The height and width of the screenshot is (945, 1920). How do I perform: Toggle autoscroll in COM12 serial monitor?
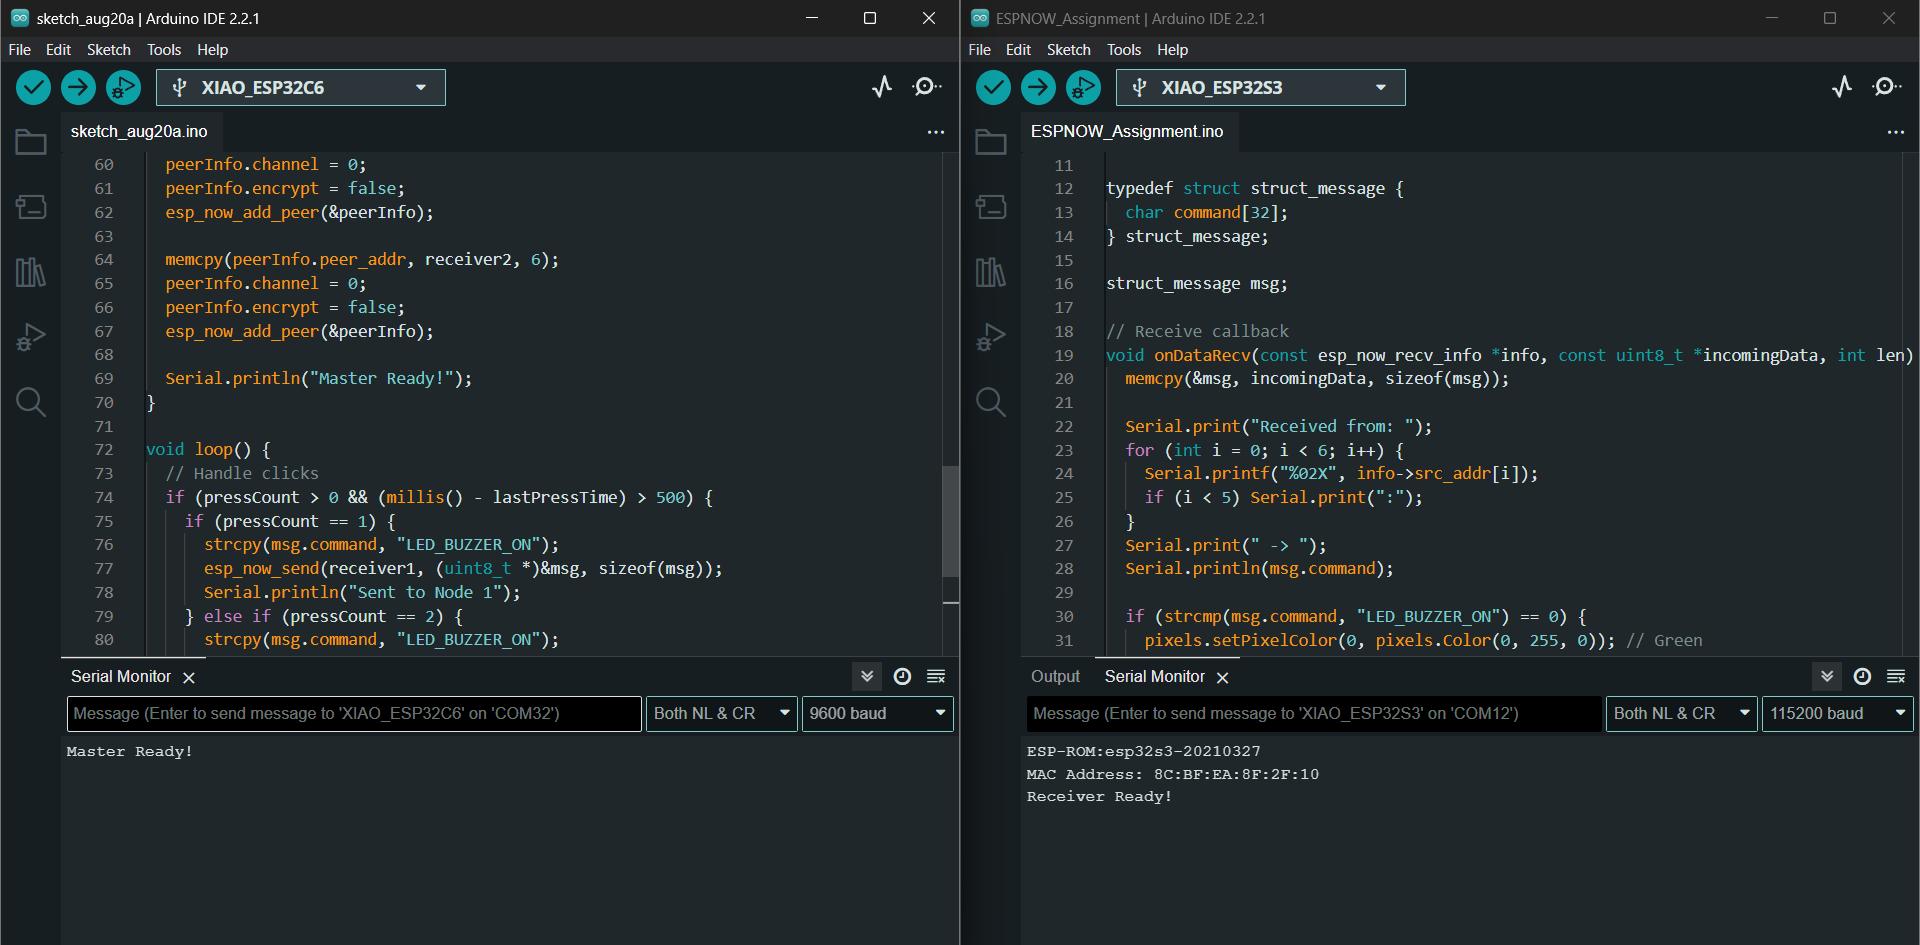click(1827, 677)
